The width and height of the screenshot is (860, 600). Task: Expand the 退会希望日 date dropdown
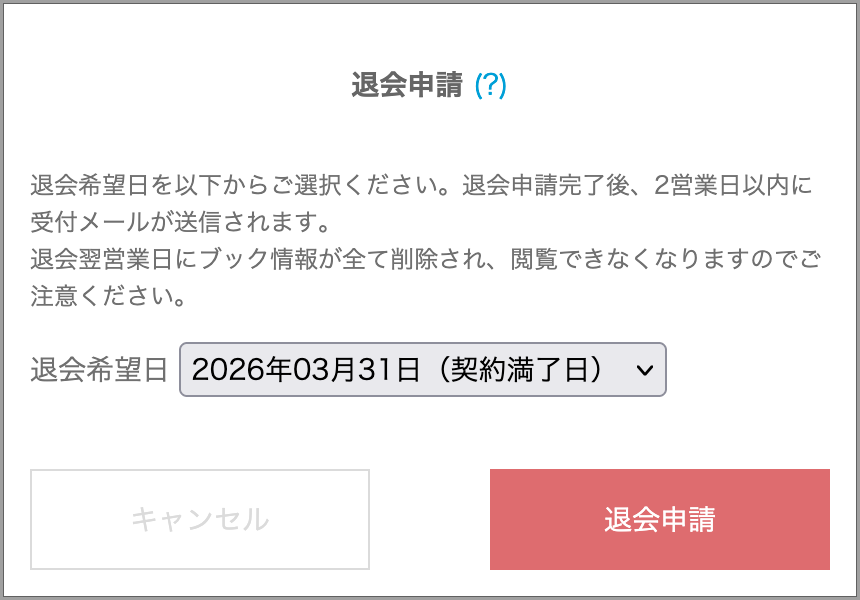coord(422,369)
